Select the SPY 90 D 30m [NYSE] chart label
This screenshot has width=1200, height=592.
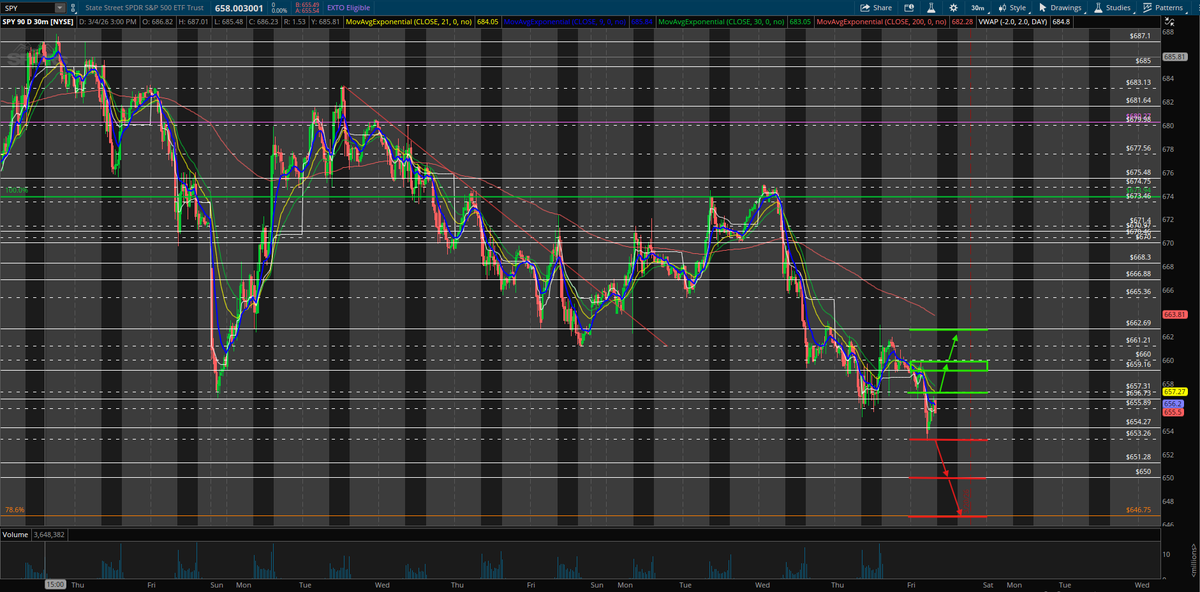pos(36,21)
